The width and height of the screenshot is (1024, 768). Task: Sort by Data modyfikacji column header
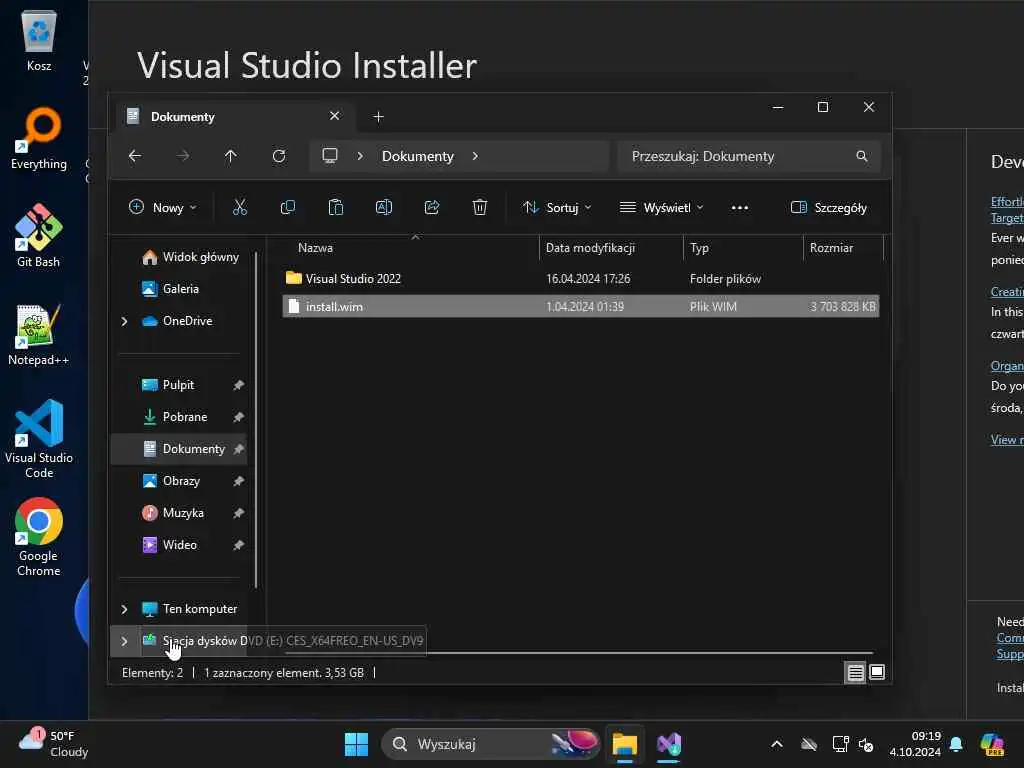pos(611,248)
